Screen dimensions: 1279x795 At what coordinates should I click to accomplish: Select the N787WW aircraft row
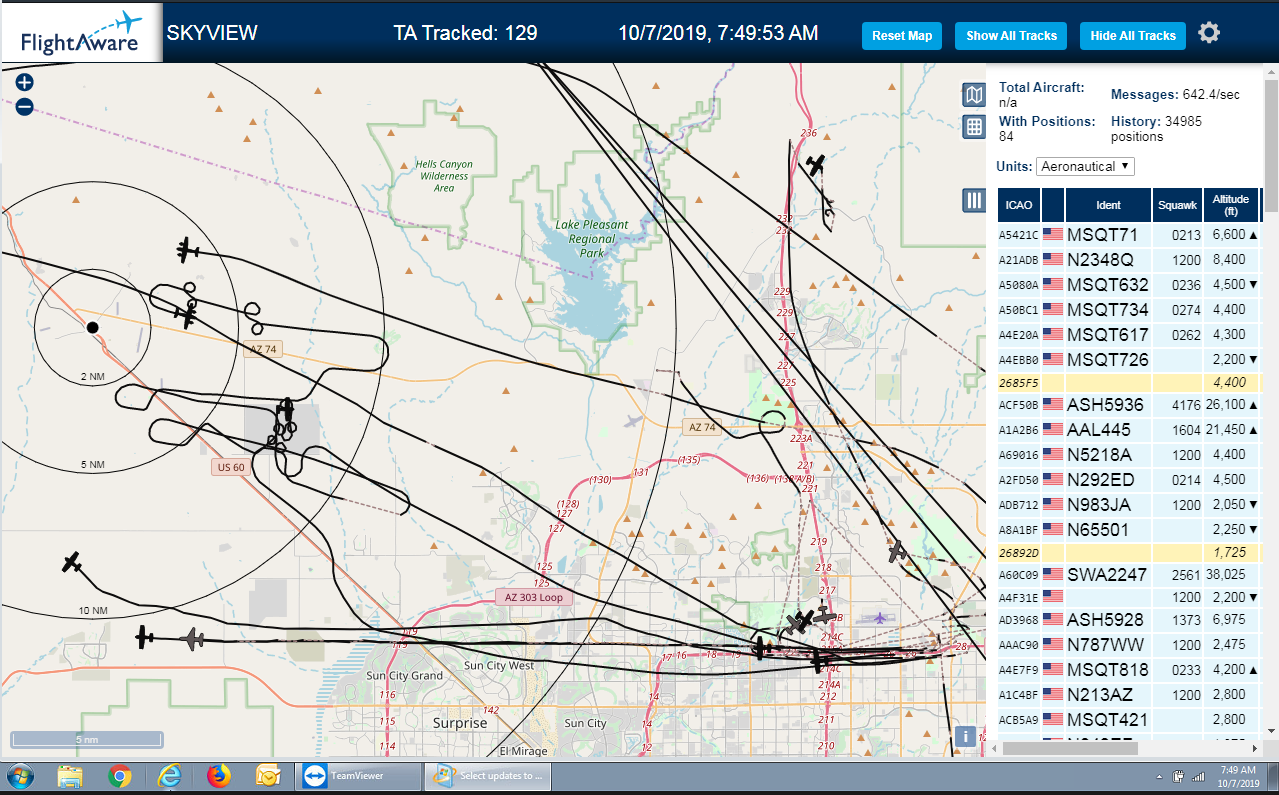[1129, 645]
